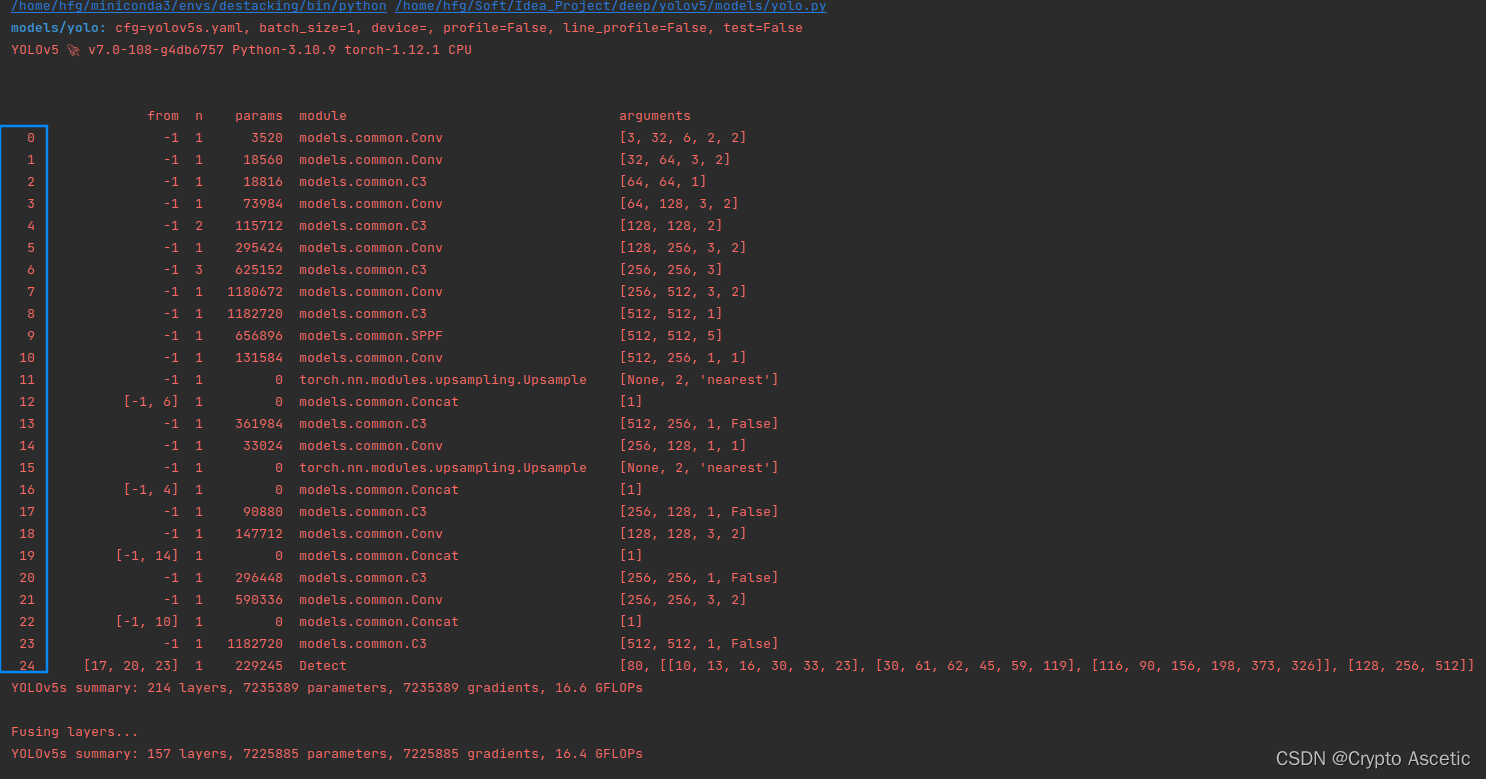Select arguments [64, 64, 1]
Screen dimensions: 1486x779
tap(663, 182)
